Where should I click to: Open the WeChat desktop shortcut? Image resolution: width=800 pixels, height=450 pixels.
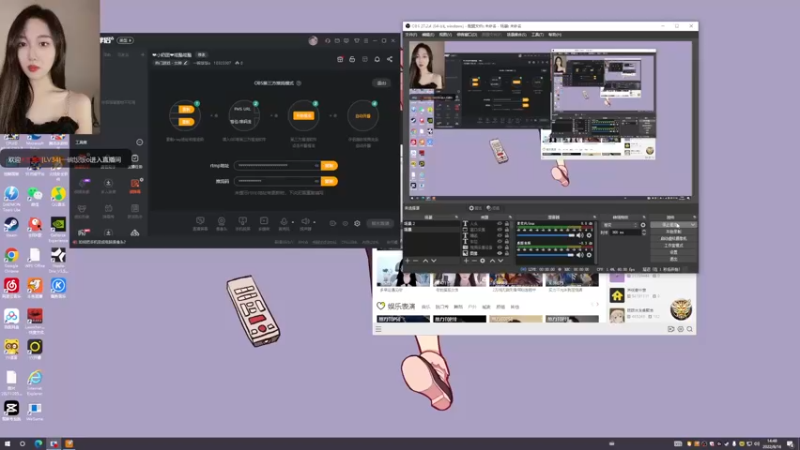point(35,196)
